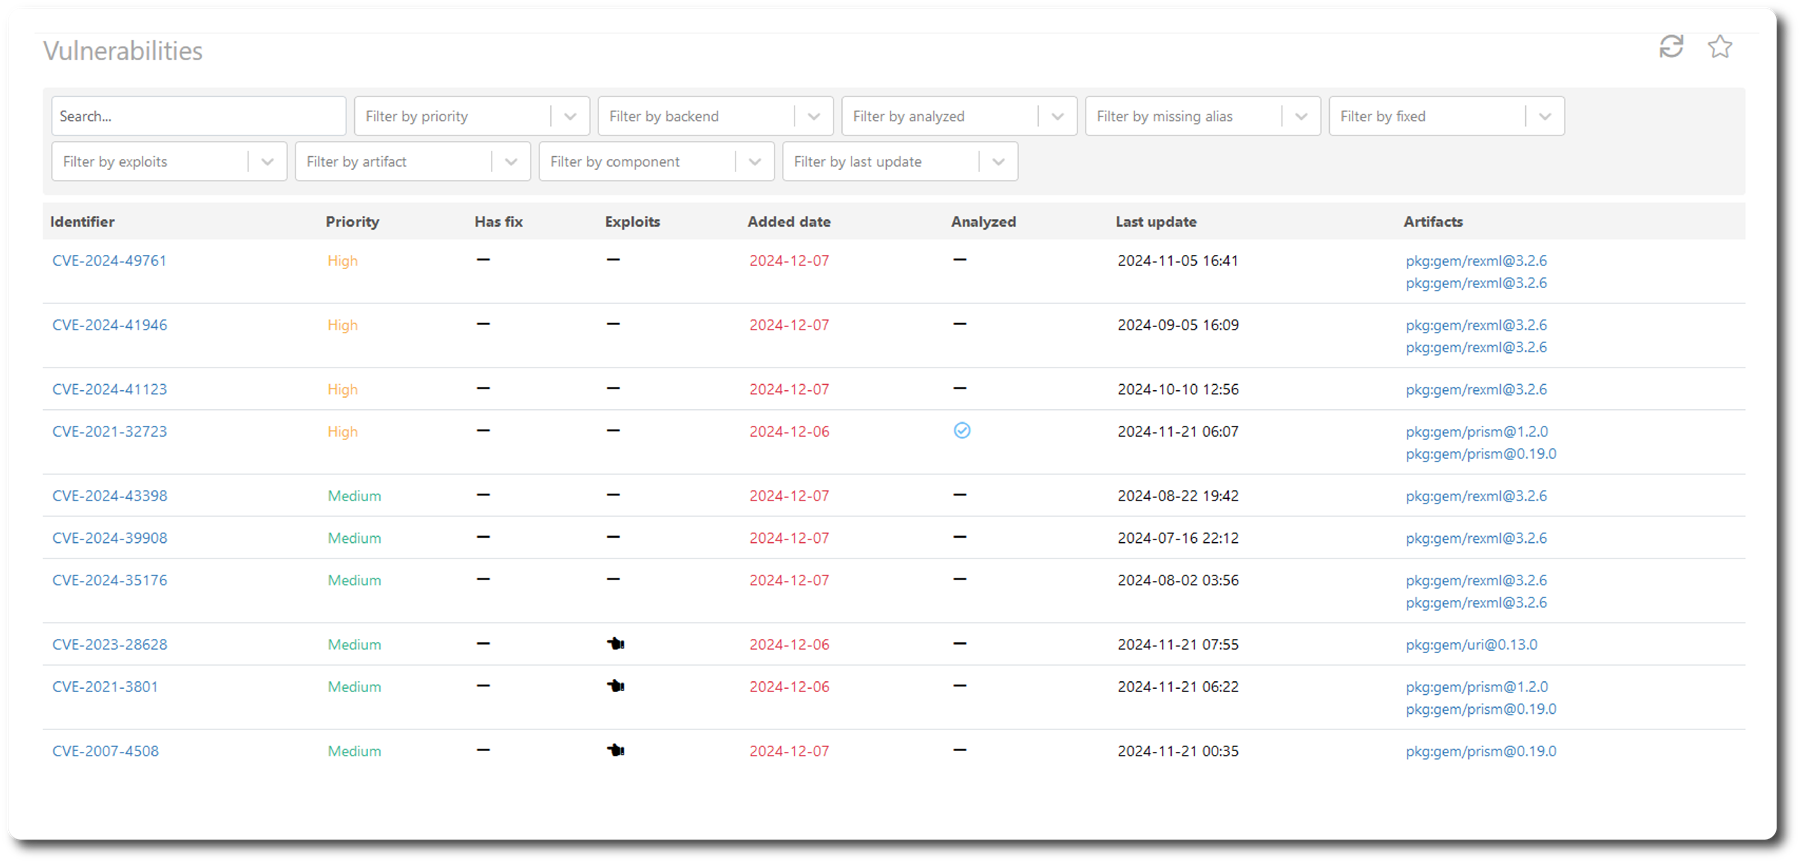Focus the Search input field
1800x863 pixels.
[198, 116]
